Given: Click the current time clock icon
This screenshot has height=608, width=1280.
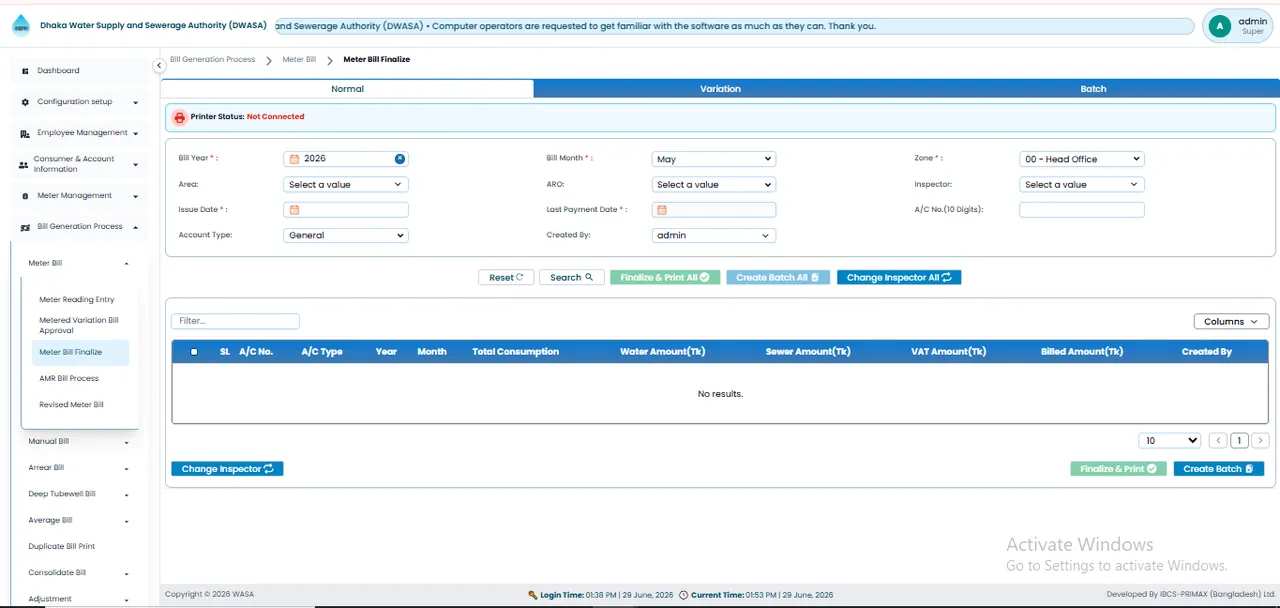Looking at the screenshot, I should tap(683, 595).
